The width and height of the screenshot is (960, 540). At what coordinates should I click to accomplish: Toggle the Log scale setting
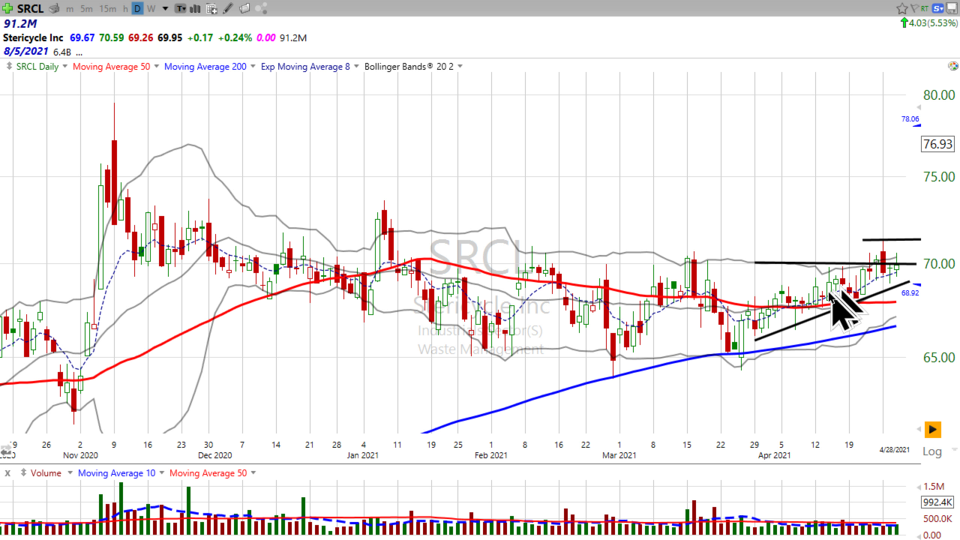932,451
